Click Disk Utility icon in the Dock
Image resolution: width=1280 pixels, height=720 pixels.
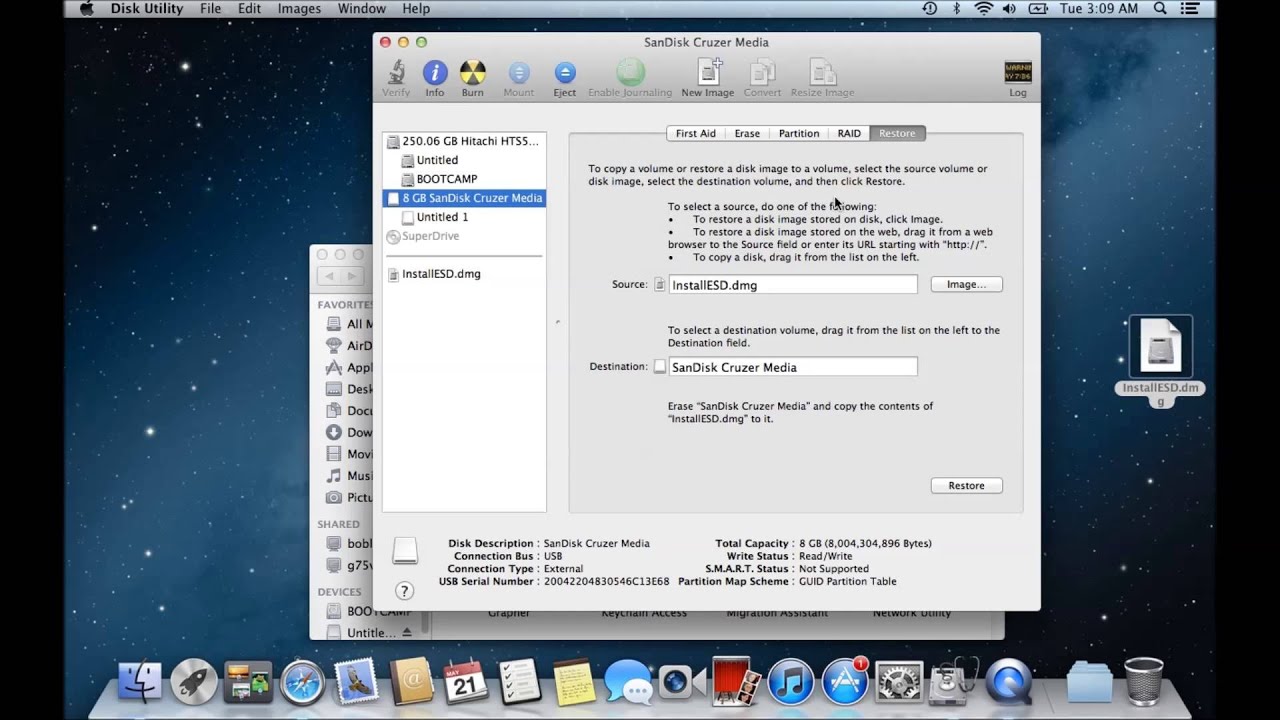pos(953,682)
